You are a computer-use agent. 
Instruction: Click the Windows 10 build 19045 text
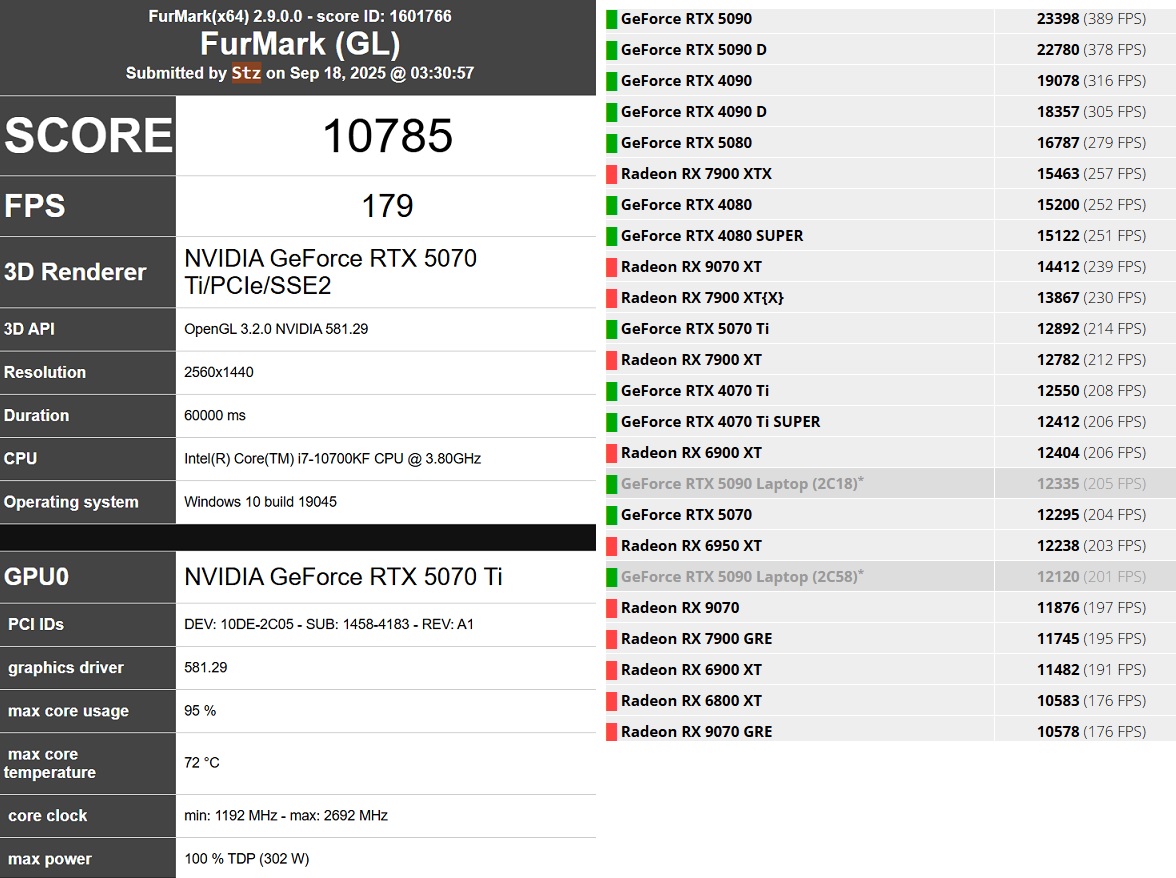click(260, 502)
